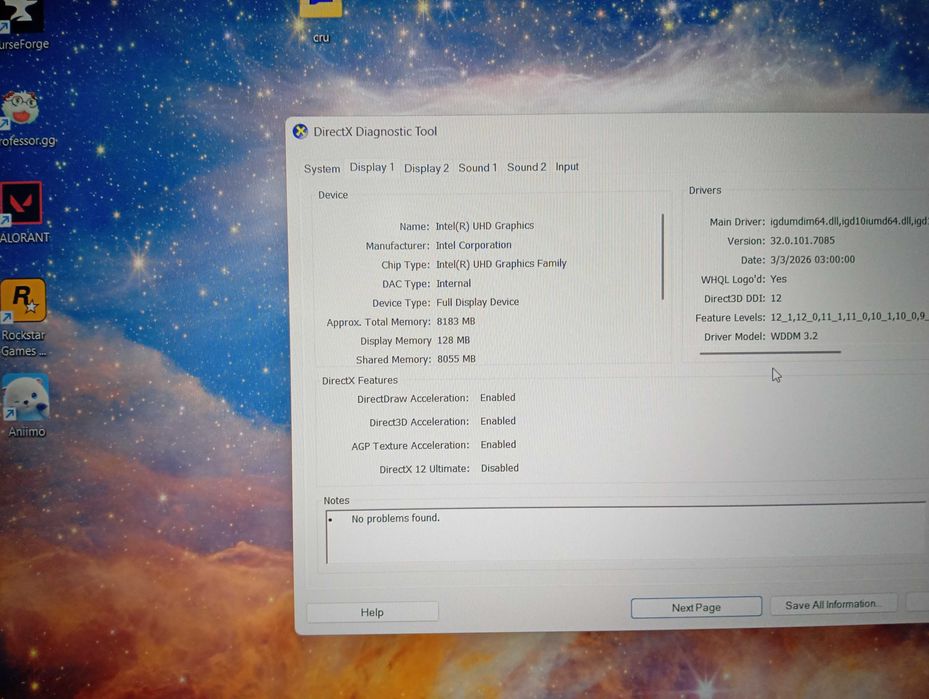Click the Next Page button
The height and width of the screenshot is (699, 929).
click(696, 607)
